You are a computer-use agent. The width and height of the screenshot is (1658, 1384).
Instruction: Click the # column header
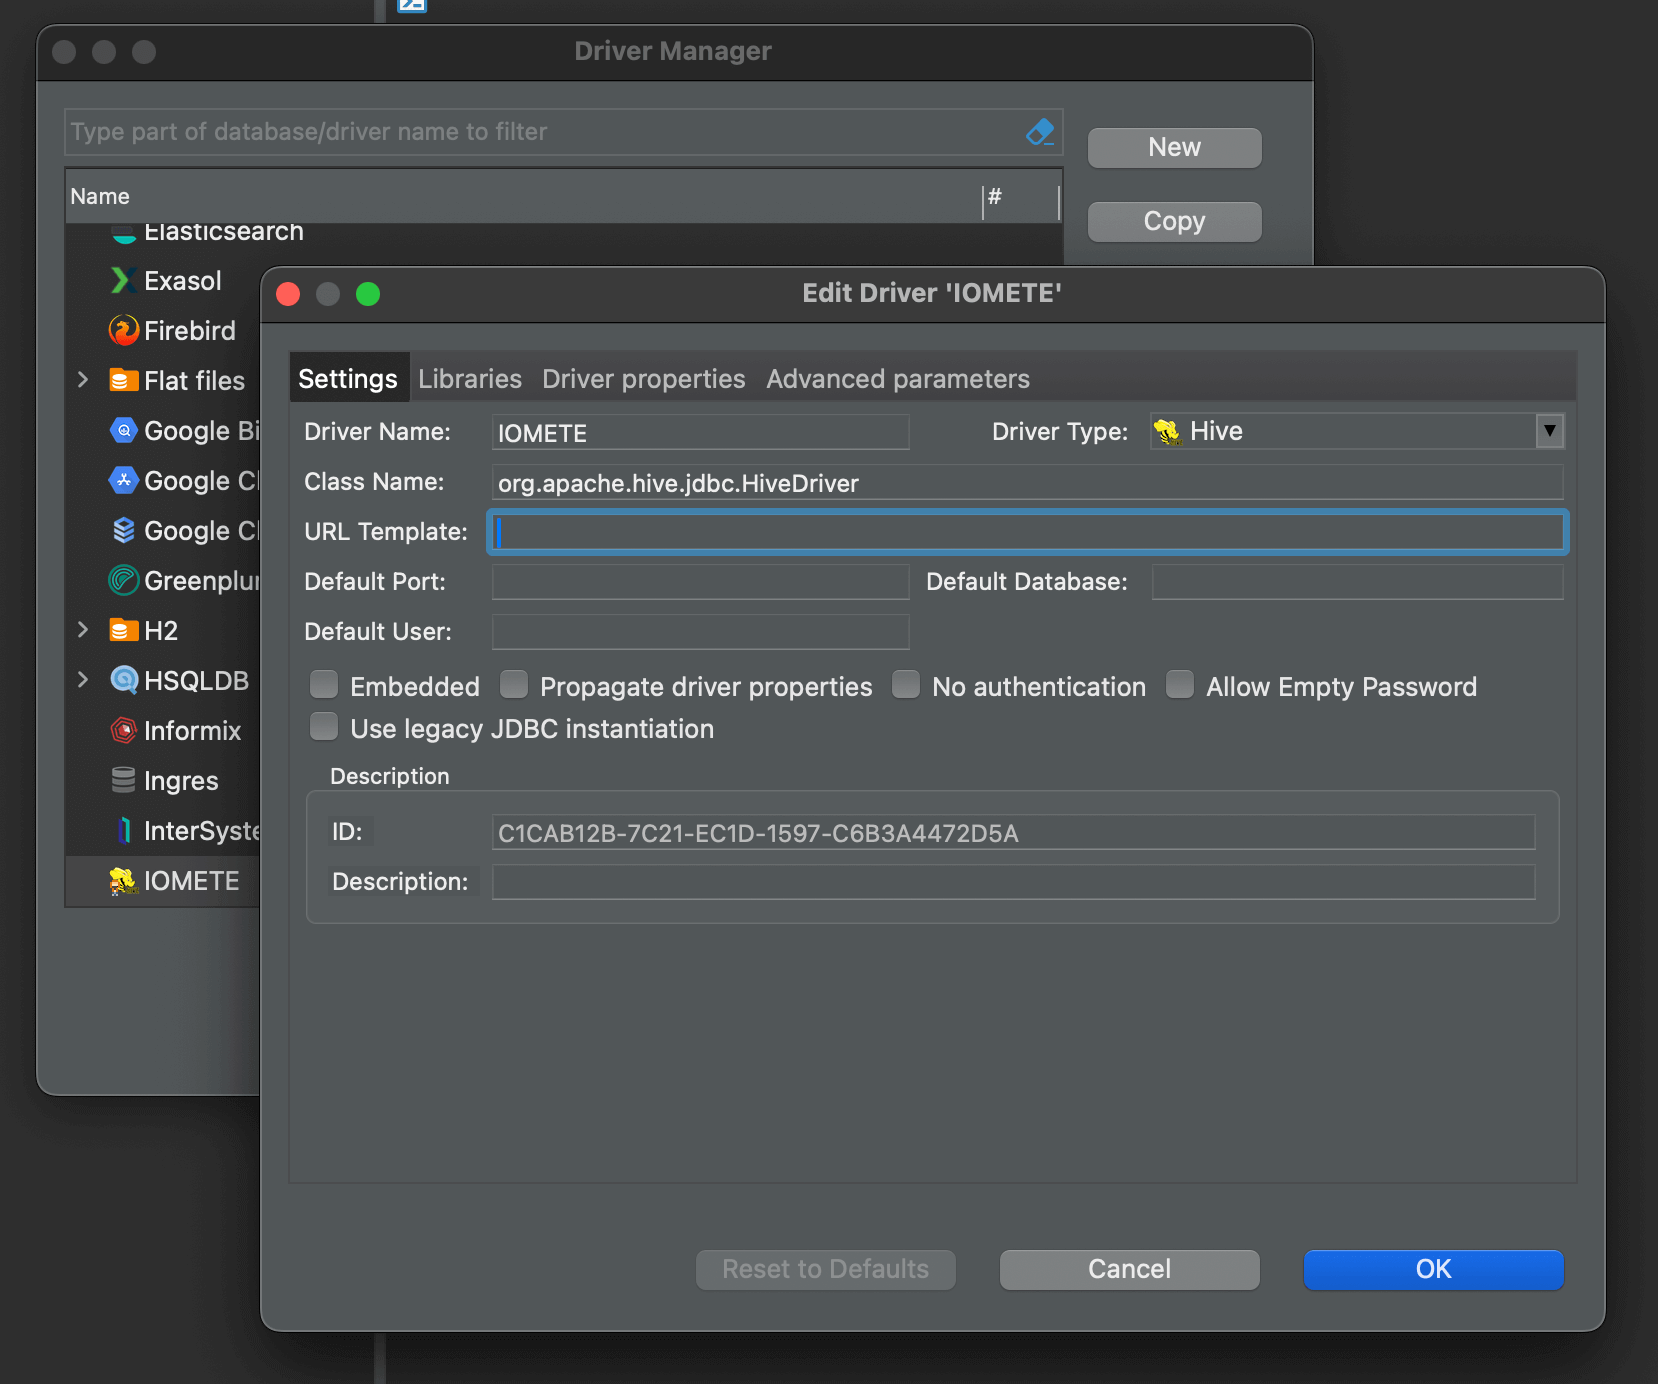(x=1021, y=196)
